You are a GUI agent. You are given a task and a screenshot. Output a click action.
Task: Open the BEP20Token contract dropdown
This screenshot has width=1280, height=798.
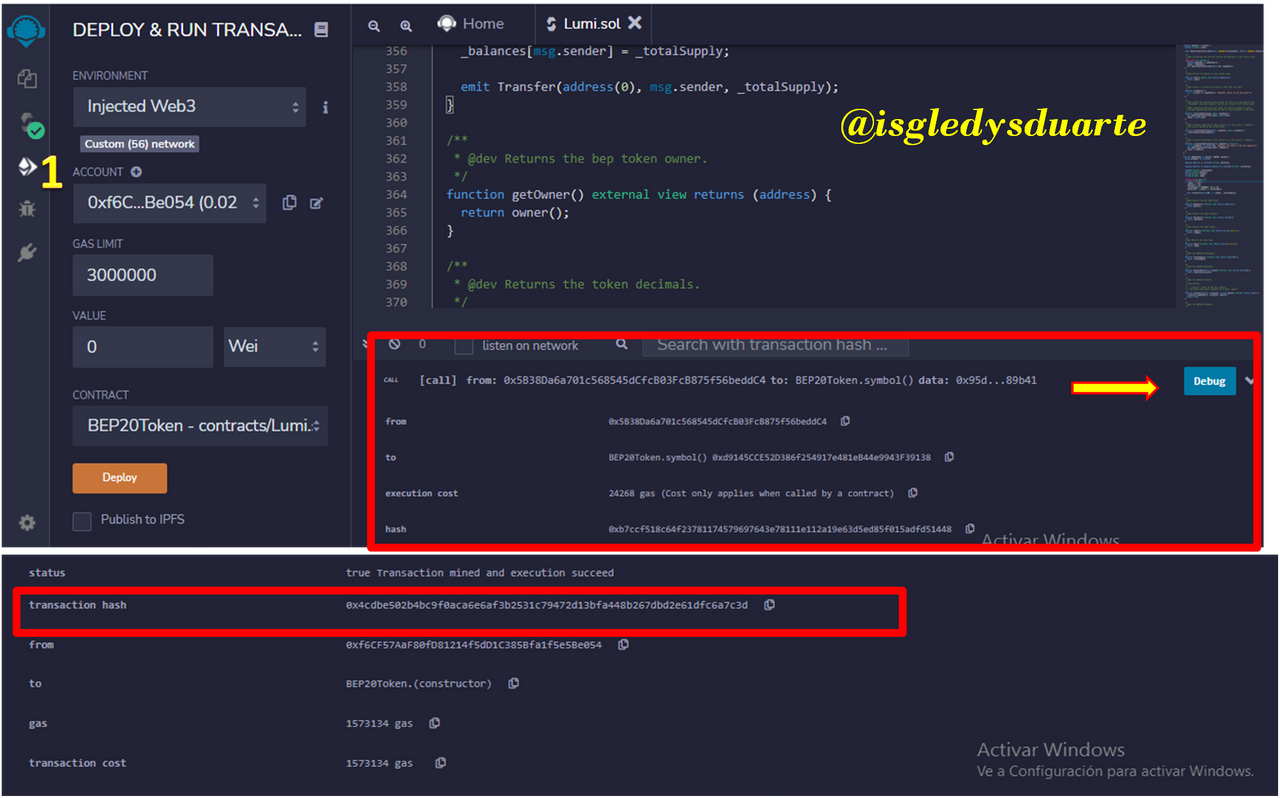(x=200, y=426)
